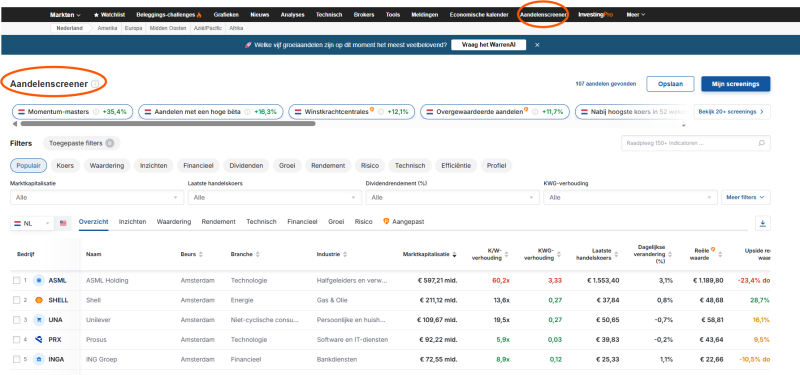This screenshot has height=375, width=800.
Task: Expand the Meer filters dropdown
Action: (x=745, y=197)
